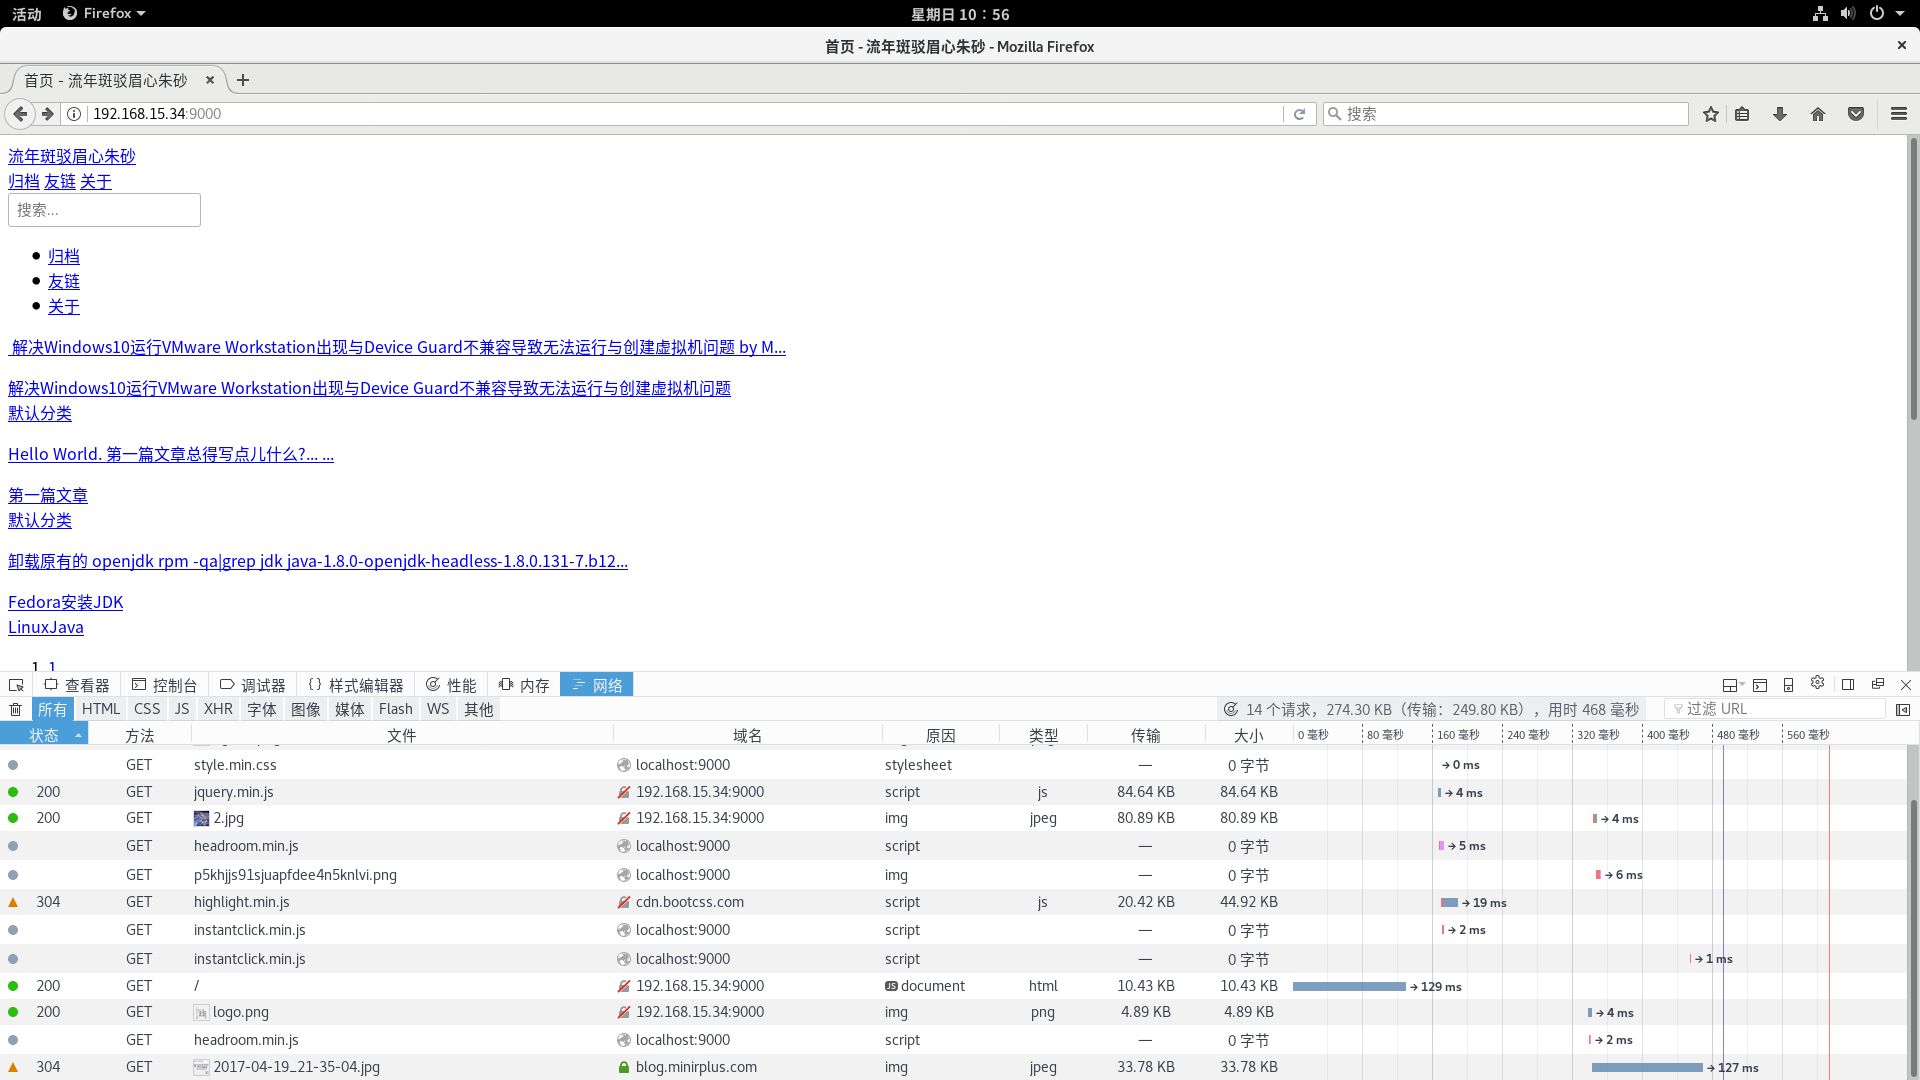Image resolution: width=1920 pixels, height=1080 pixels.
Task: Open the 流年斑驳眉心朱砂 site title link
Action: pyautogui.click(x=72, y=156)
